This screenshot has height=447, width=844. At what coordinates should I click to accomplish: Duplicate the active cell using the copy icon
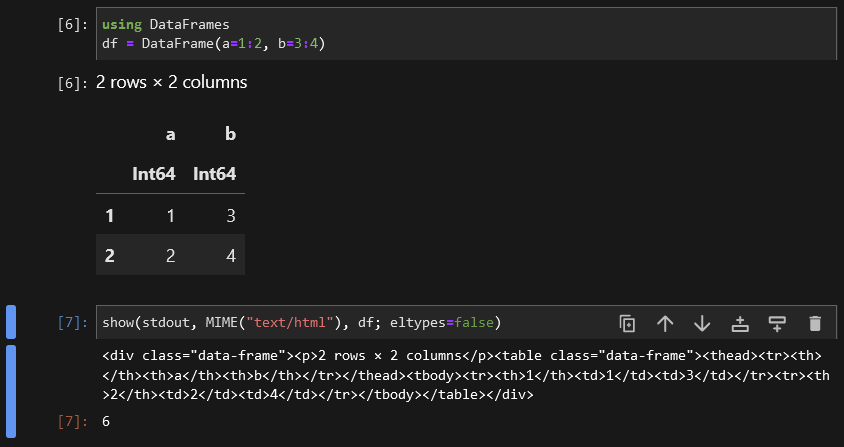(x=627, y=323)
